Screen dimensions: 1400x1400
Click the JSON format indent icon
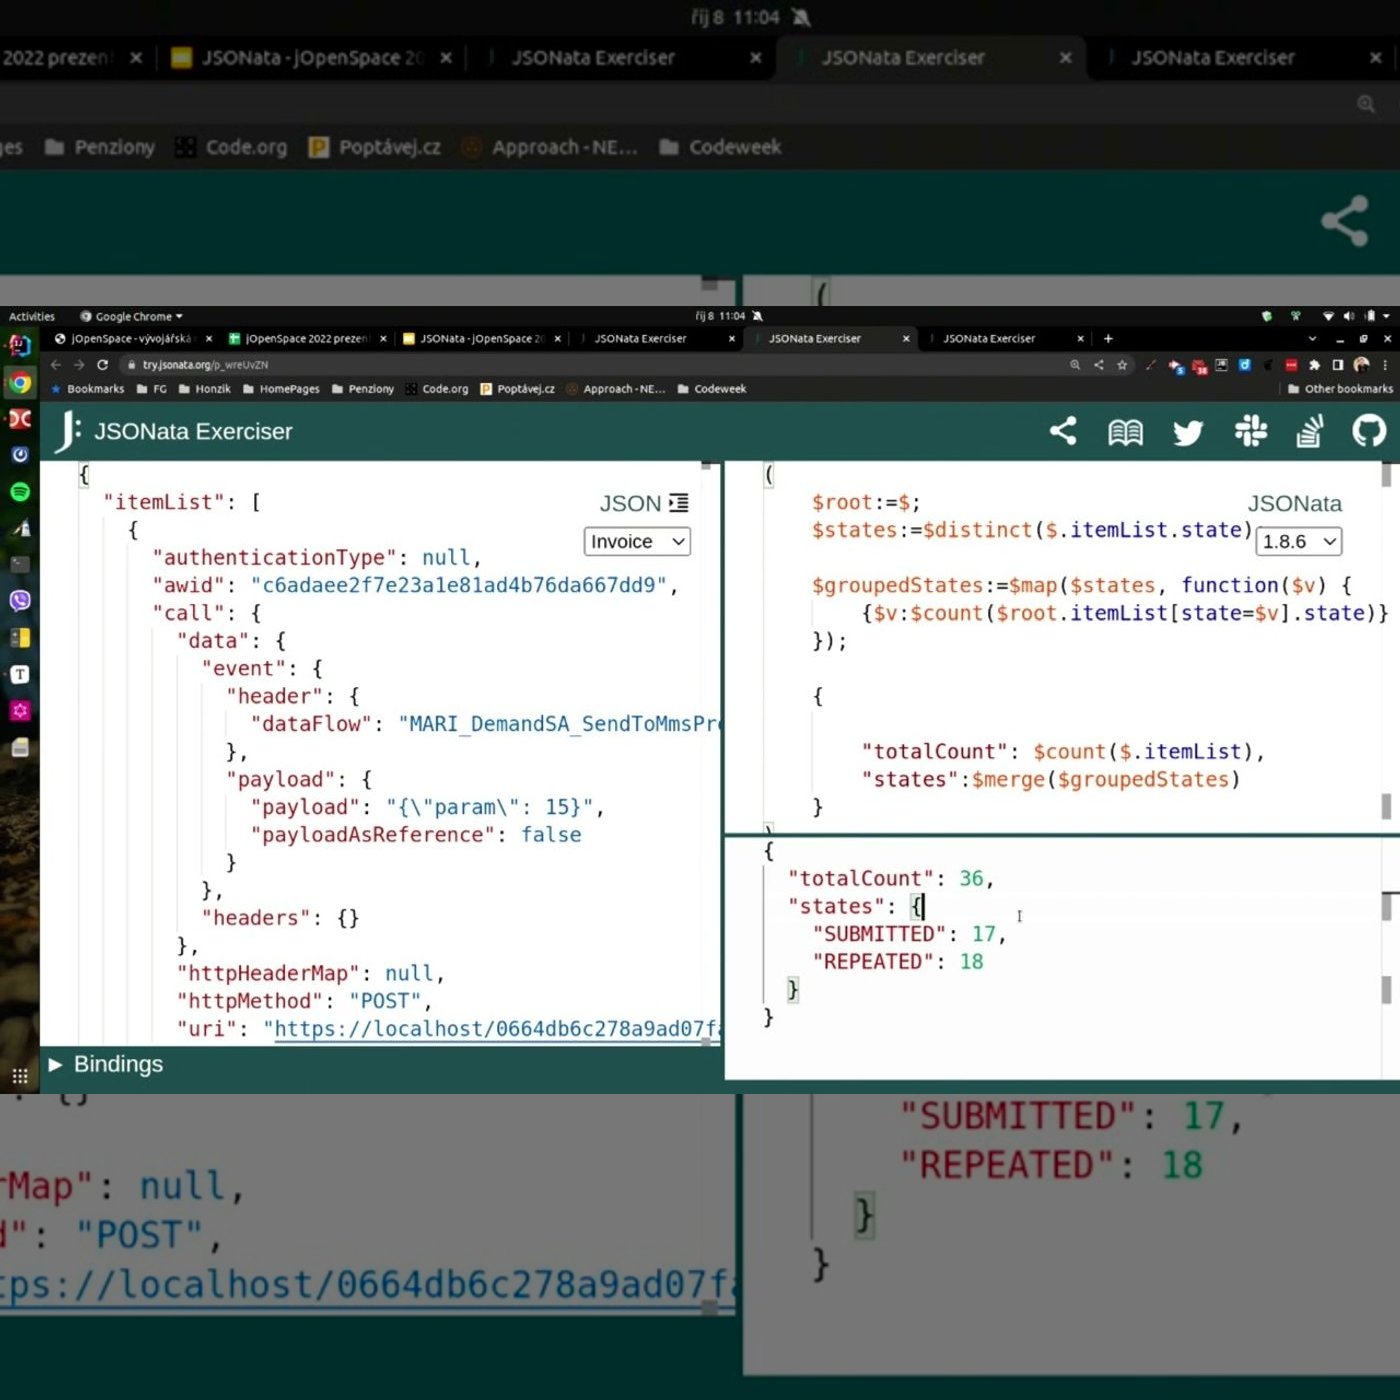(679, 503)
